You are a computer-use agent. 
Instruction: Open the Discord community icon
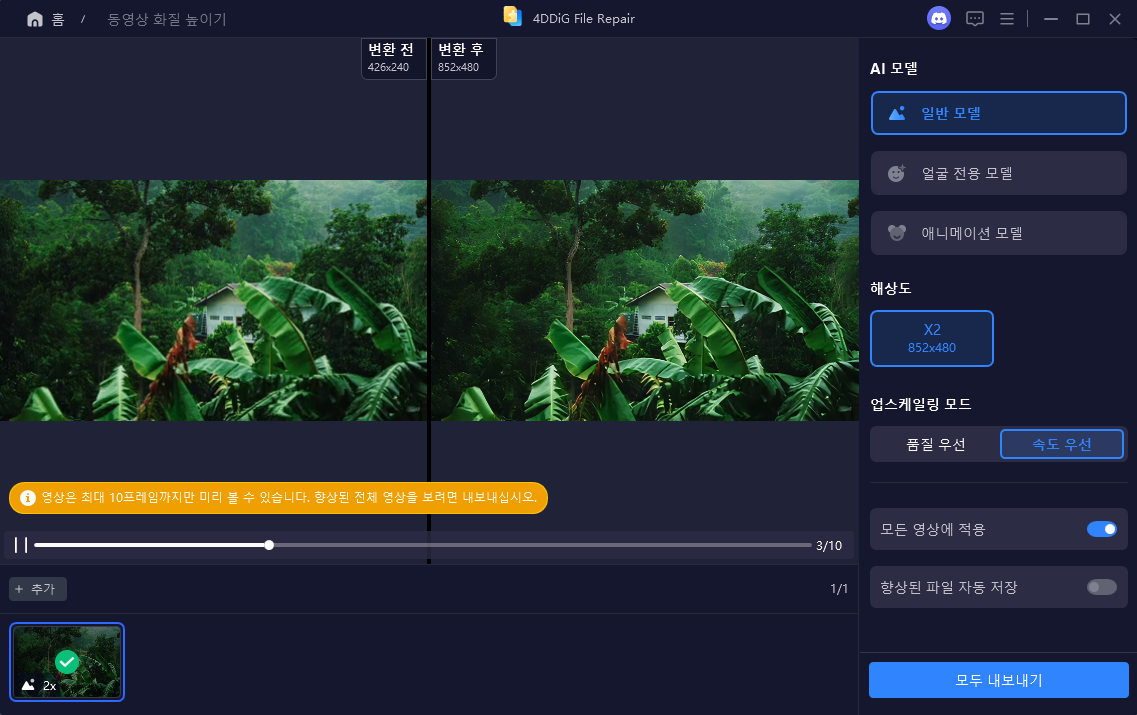[939, 18]
